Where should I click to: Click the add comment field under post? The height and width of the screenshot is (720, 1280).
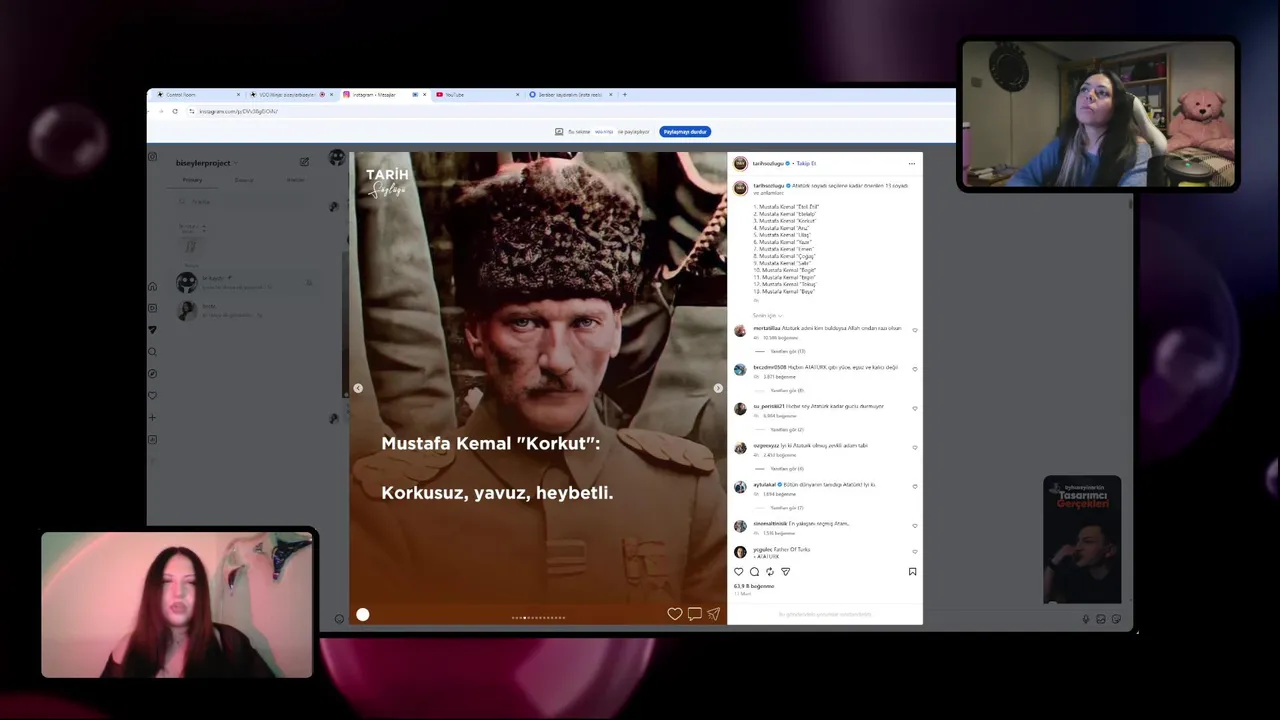(825, 614)
